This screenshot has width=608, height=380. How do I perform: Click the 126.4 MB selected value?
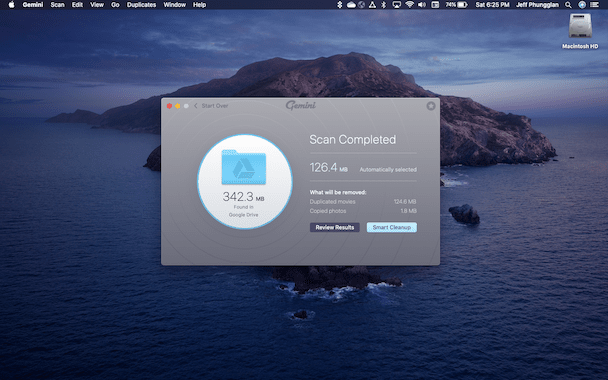(328, 168)
